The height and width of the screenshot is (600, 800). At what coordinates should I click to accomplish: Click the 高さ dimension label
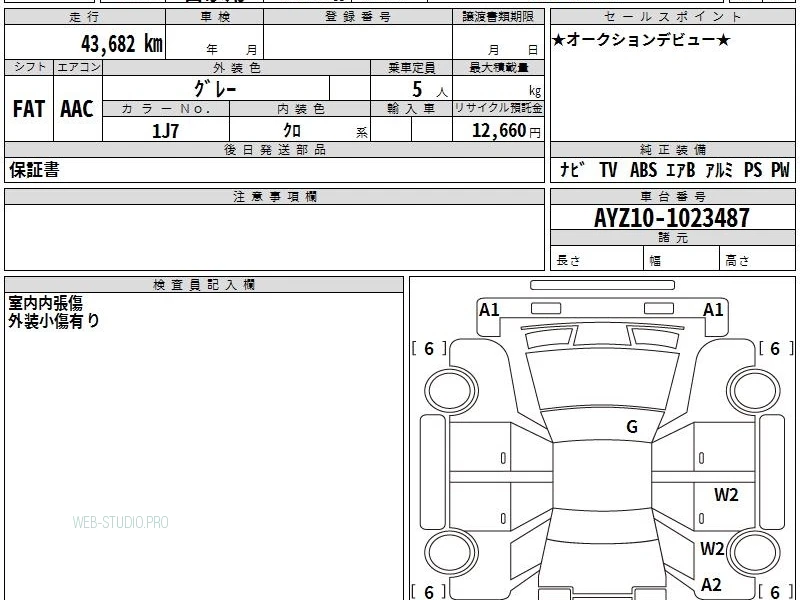pyautogui.click(x=737, y=261)
